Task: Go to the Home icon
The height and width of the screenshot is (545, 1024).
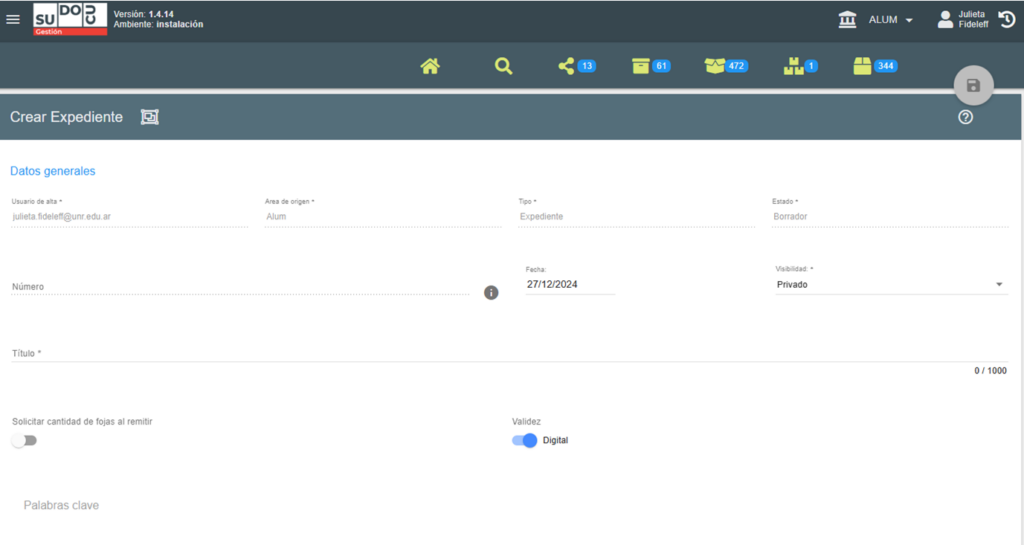Action: tap(430, 66)
